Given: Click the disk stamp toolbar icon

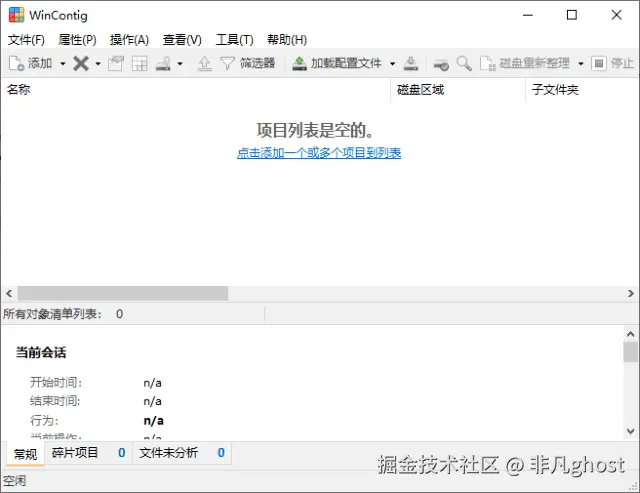Looking at the screenshot, I should point(163,63).
